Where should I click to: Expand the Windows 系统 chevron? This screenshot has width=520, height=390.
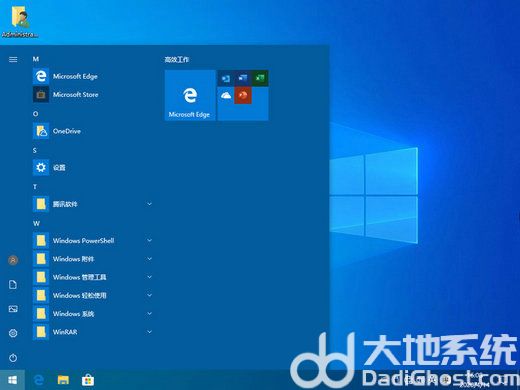(149, 314)
